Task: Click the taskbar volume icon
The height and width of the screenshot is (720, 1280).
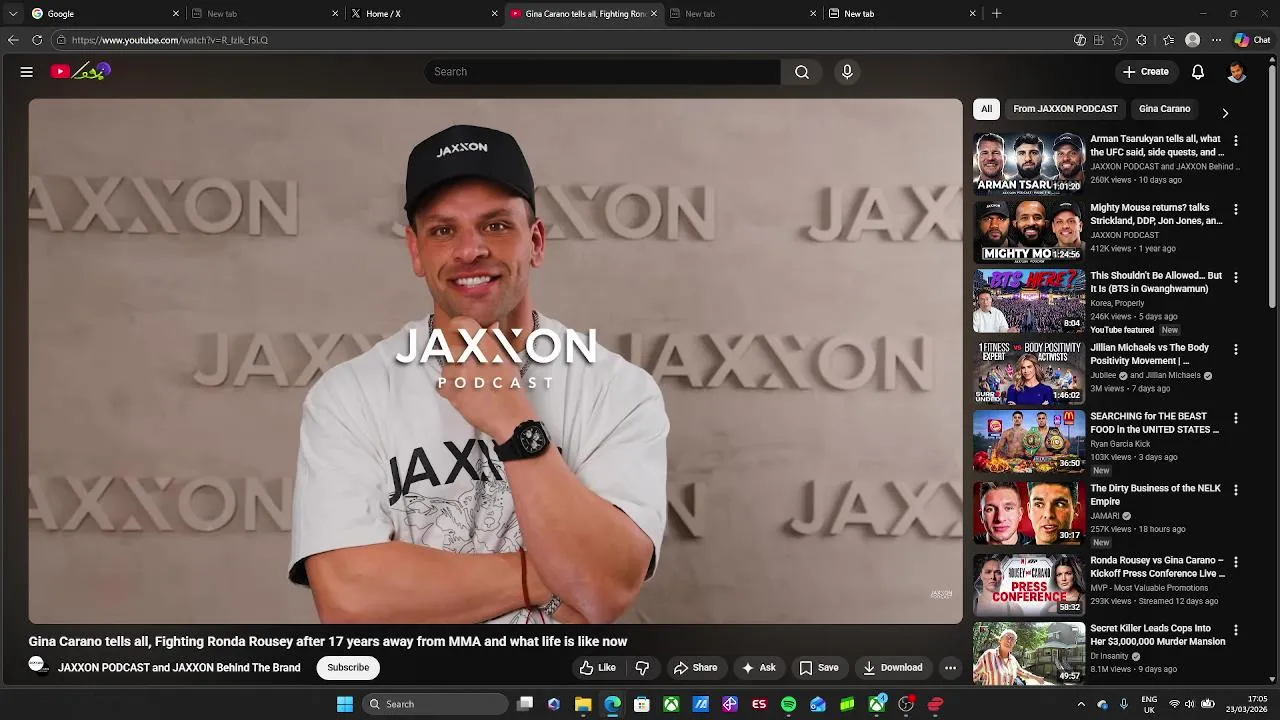Action: tap(1189, 704)
